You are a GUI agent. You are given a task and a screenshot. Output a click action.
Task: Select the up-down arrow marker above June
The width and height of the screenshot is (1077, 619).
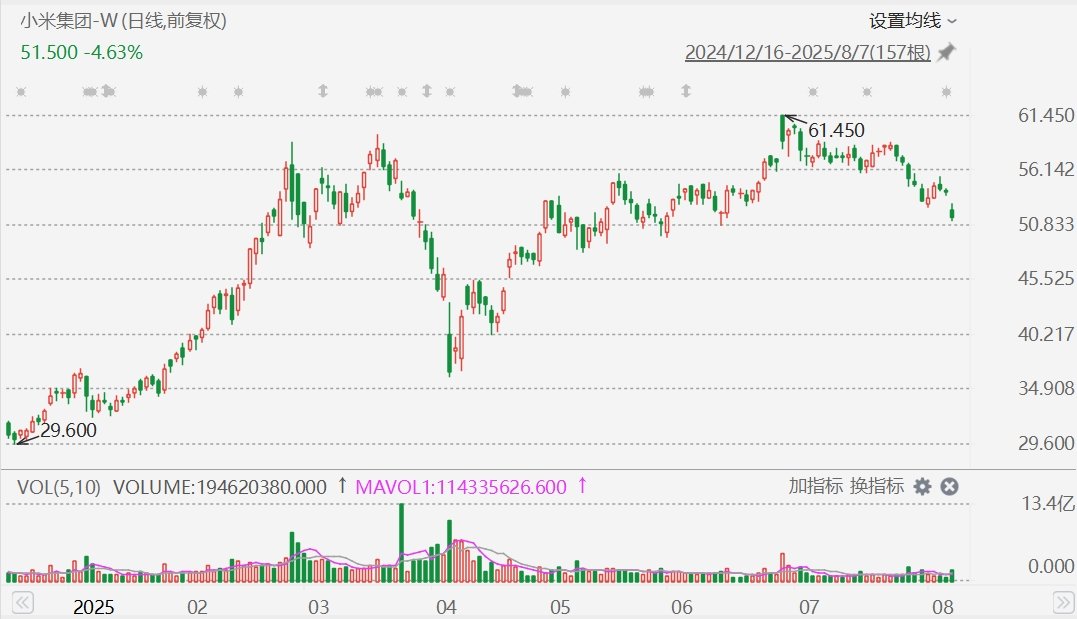[x=685, y=92]
